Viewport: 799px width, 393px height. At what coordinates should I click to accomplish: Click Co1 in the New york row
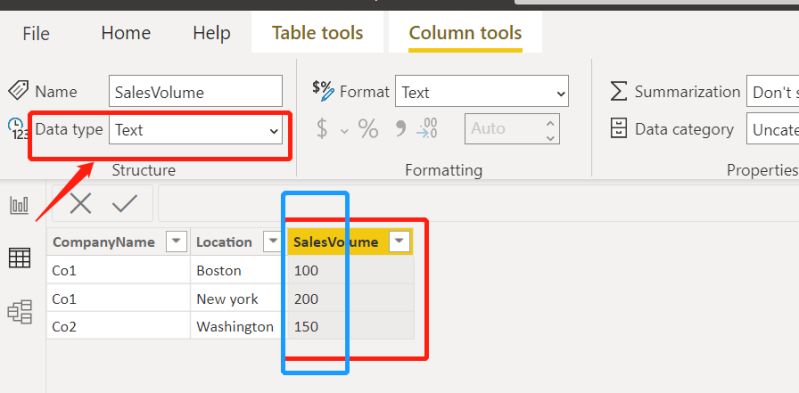pos(118,298)
